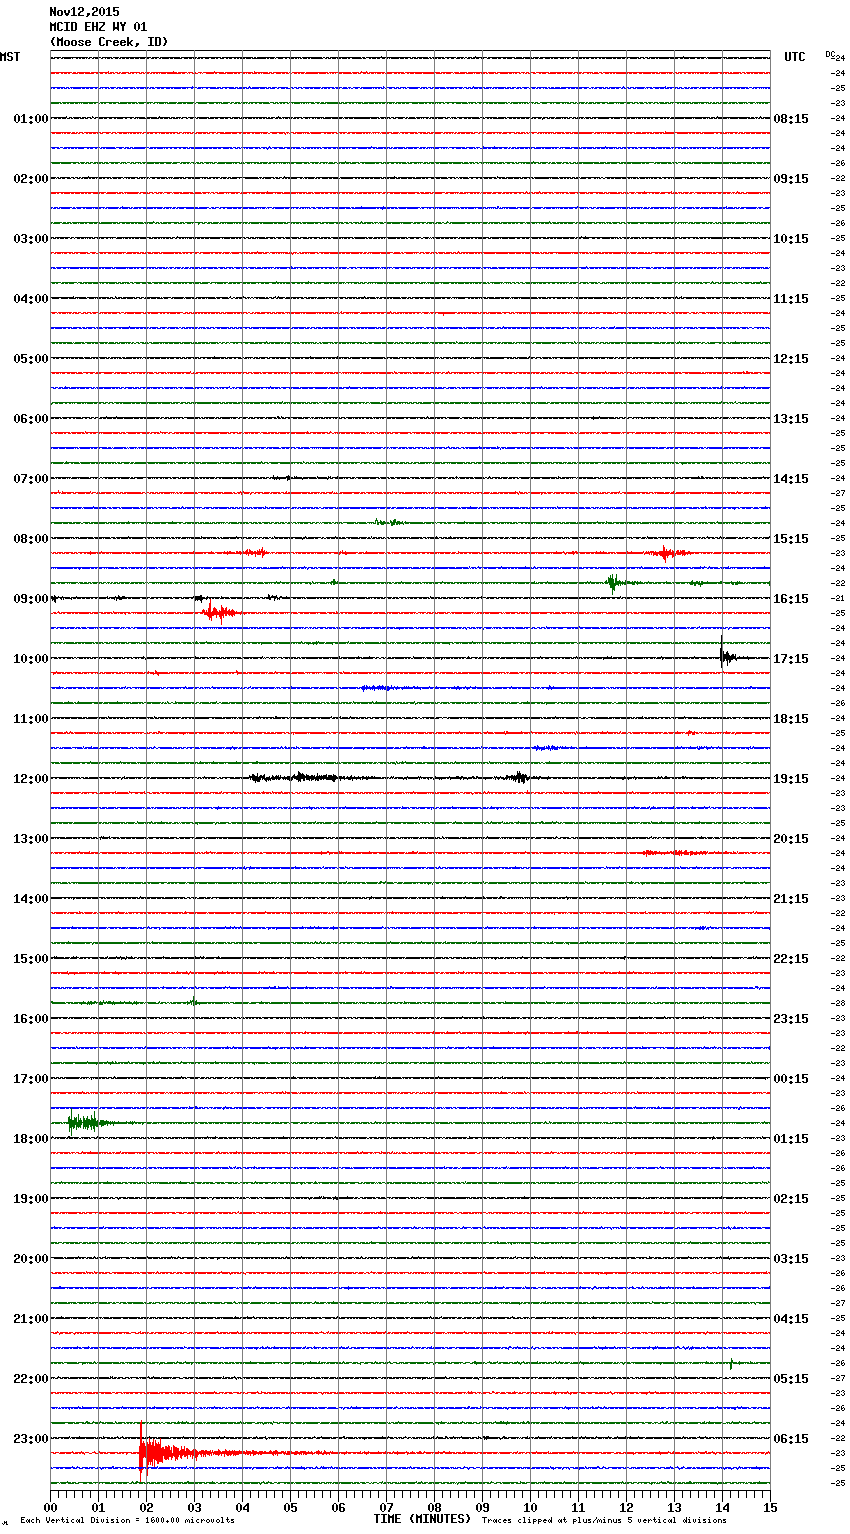The height and width of the screenshot is (1534, 850).
Task: Select the 01:00 MST time label
Action: pyautogui.click(x=30, y=119)
